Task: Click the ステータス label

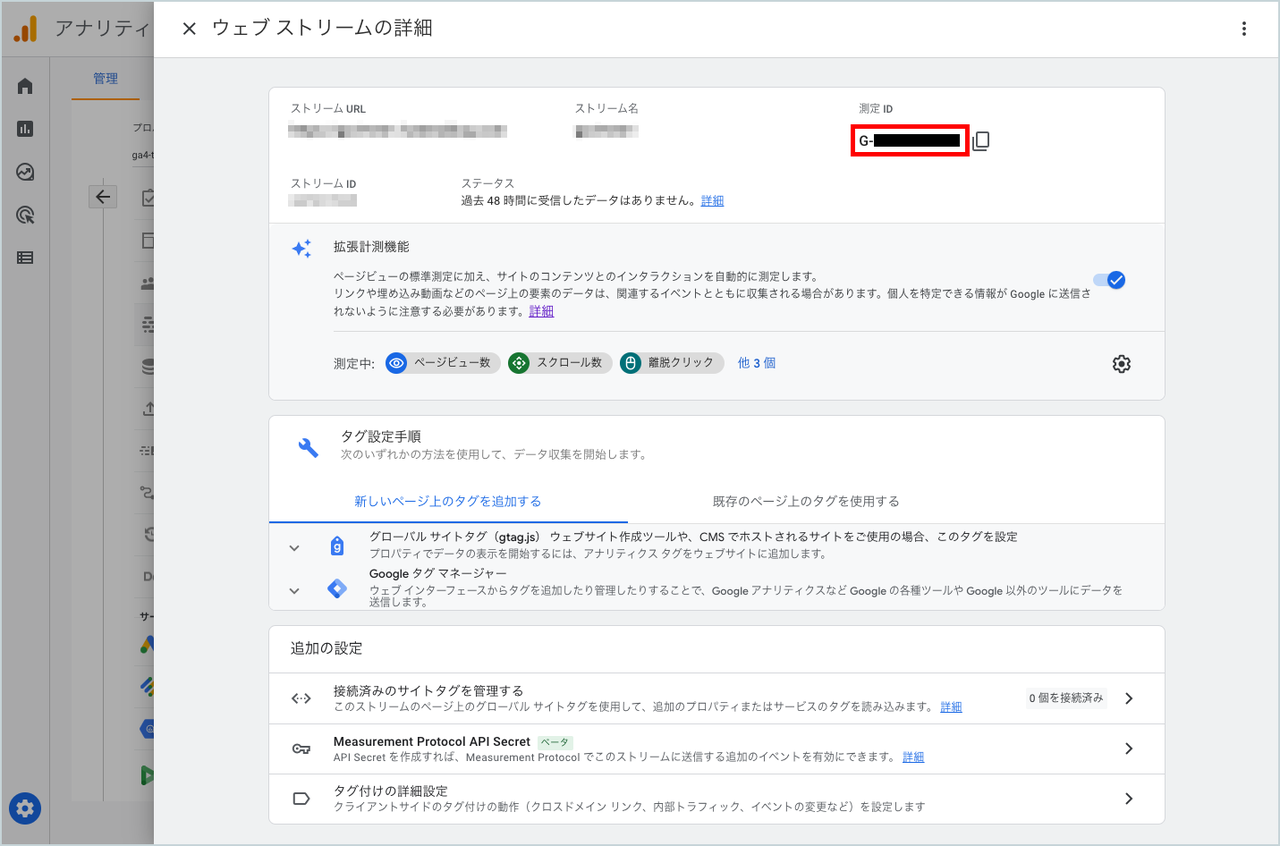Action: tap(488, 184)
